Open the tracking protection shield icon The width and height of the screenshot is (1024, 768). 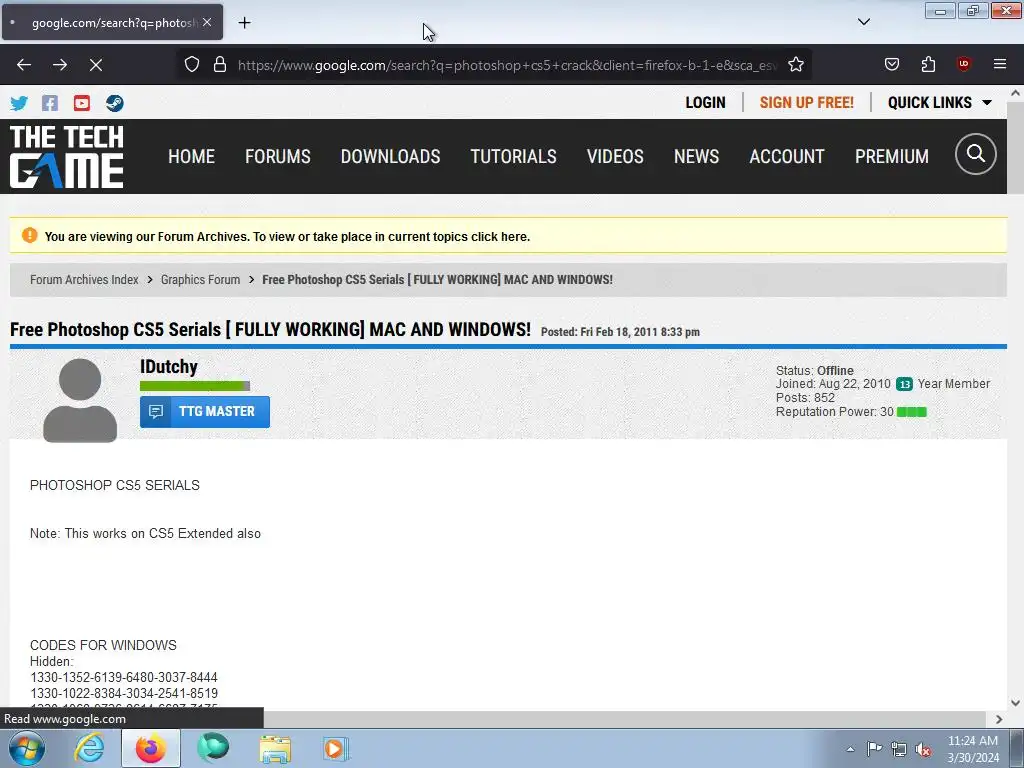[x=191, y=64]
